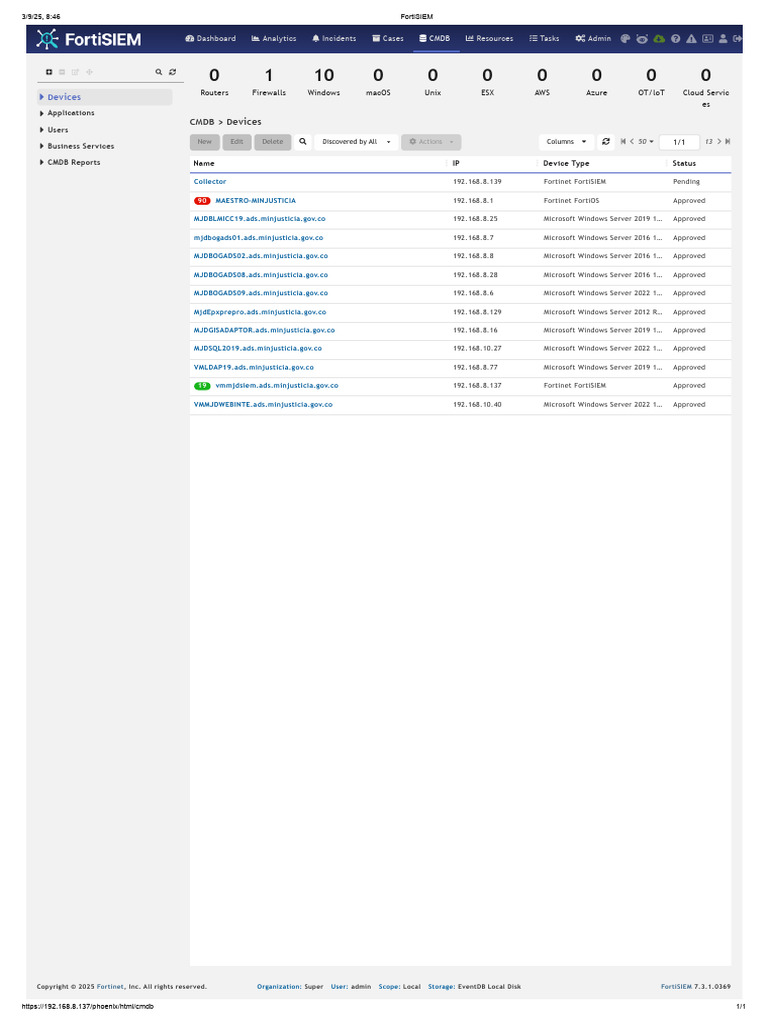Filter by Windows count tile
Screen dimensions: 768x1024
click(324, 82)
